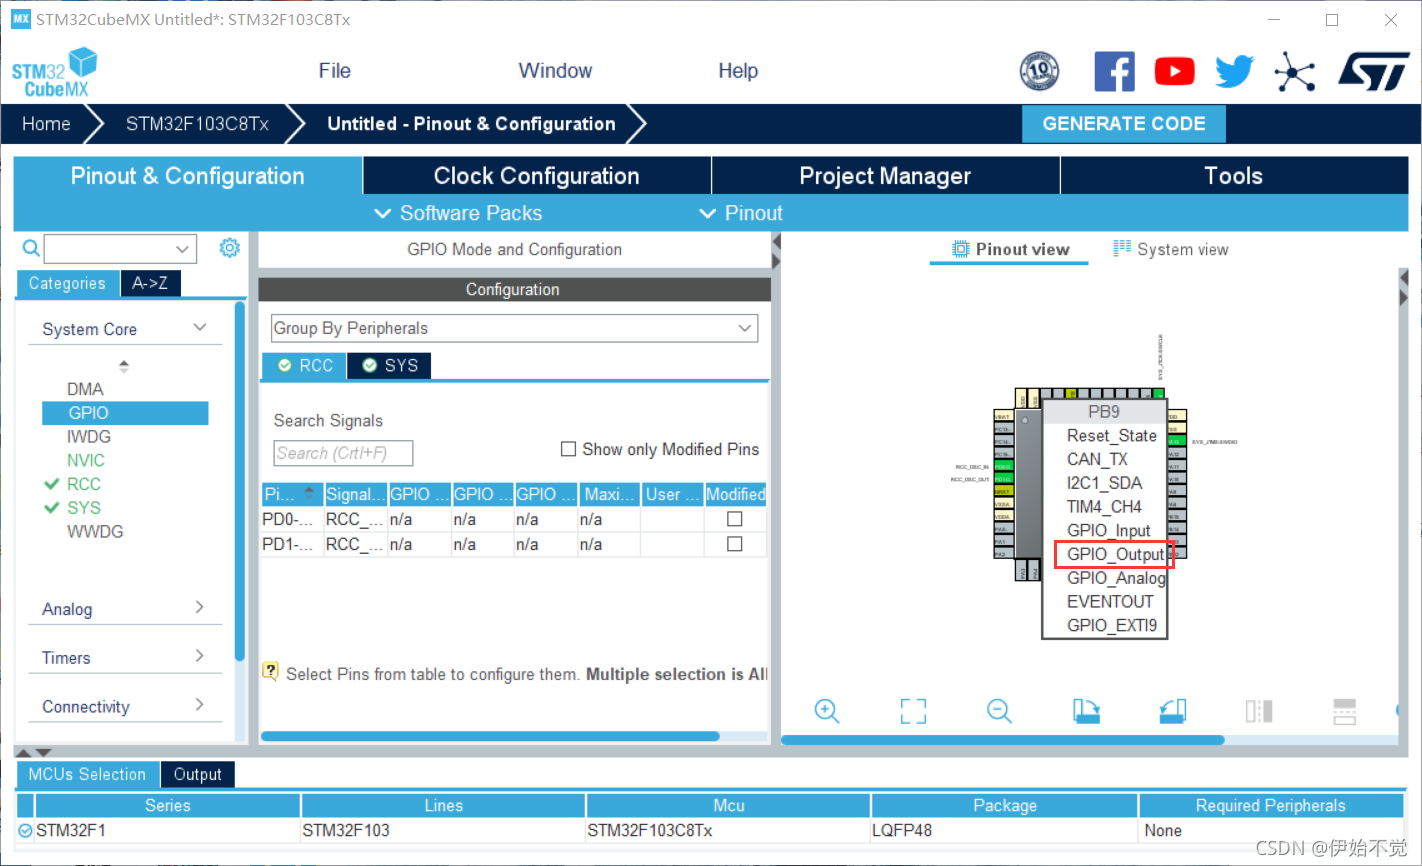The width and height of the screenshot is (1422, 866).
Task: Open the Group By Peripherals dropdown
Action: 514,328
